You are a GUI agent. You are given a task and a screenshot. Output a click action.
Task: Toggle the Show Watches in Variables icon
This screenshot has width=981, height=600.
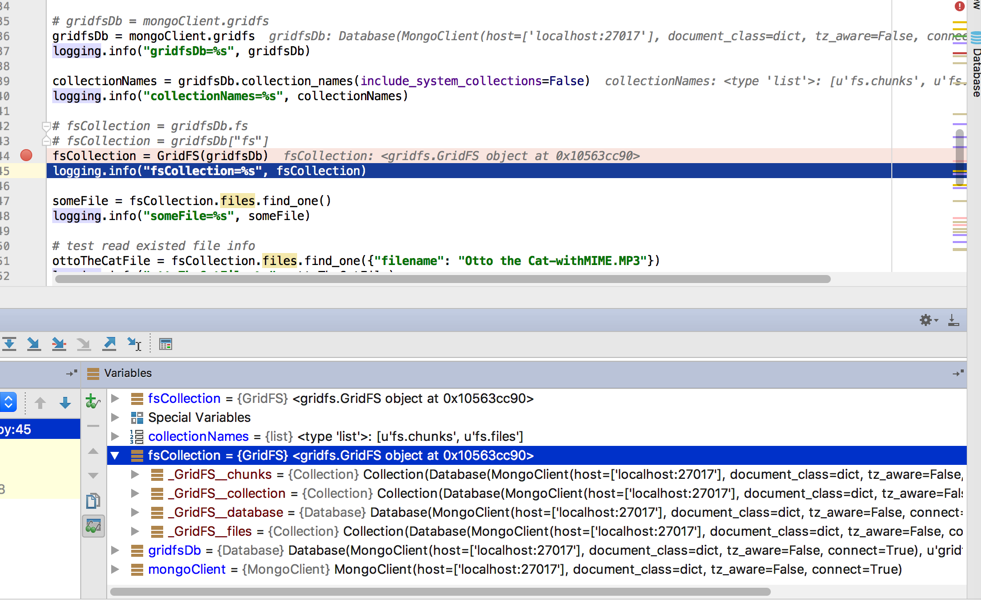coord(93,526)
